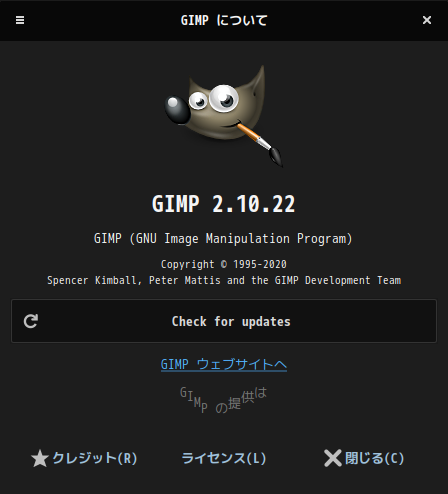Click the Check for updates button
Image resolution: width=448 pixels, height=494 pixels.
(224, 321)
